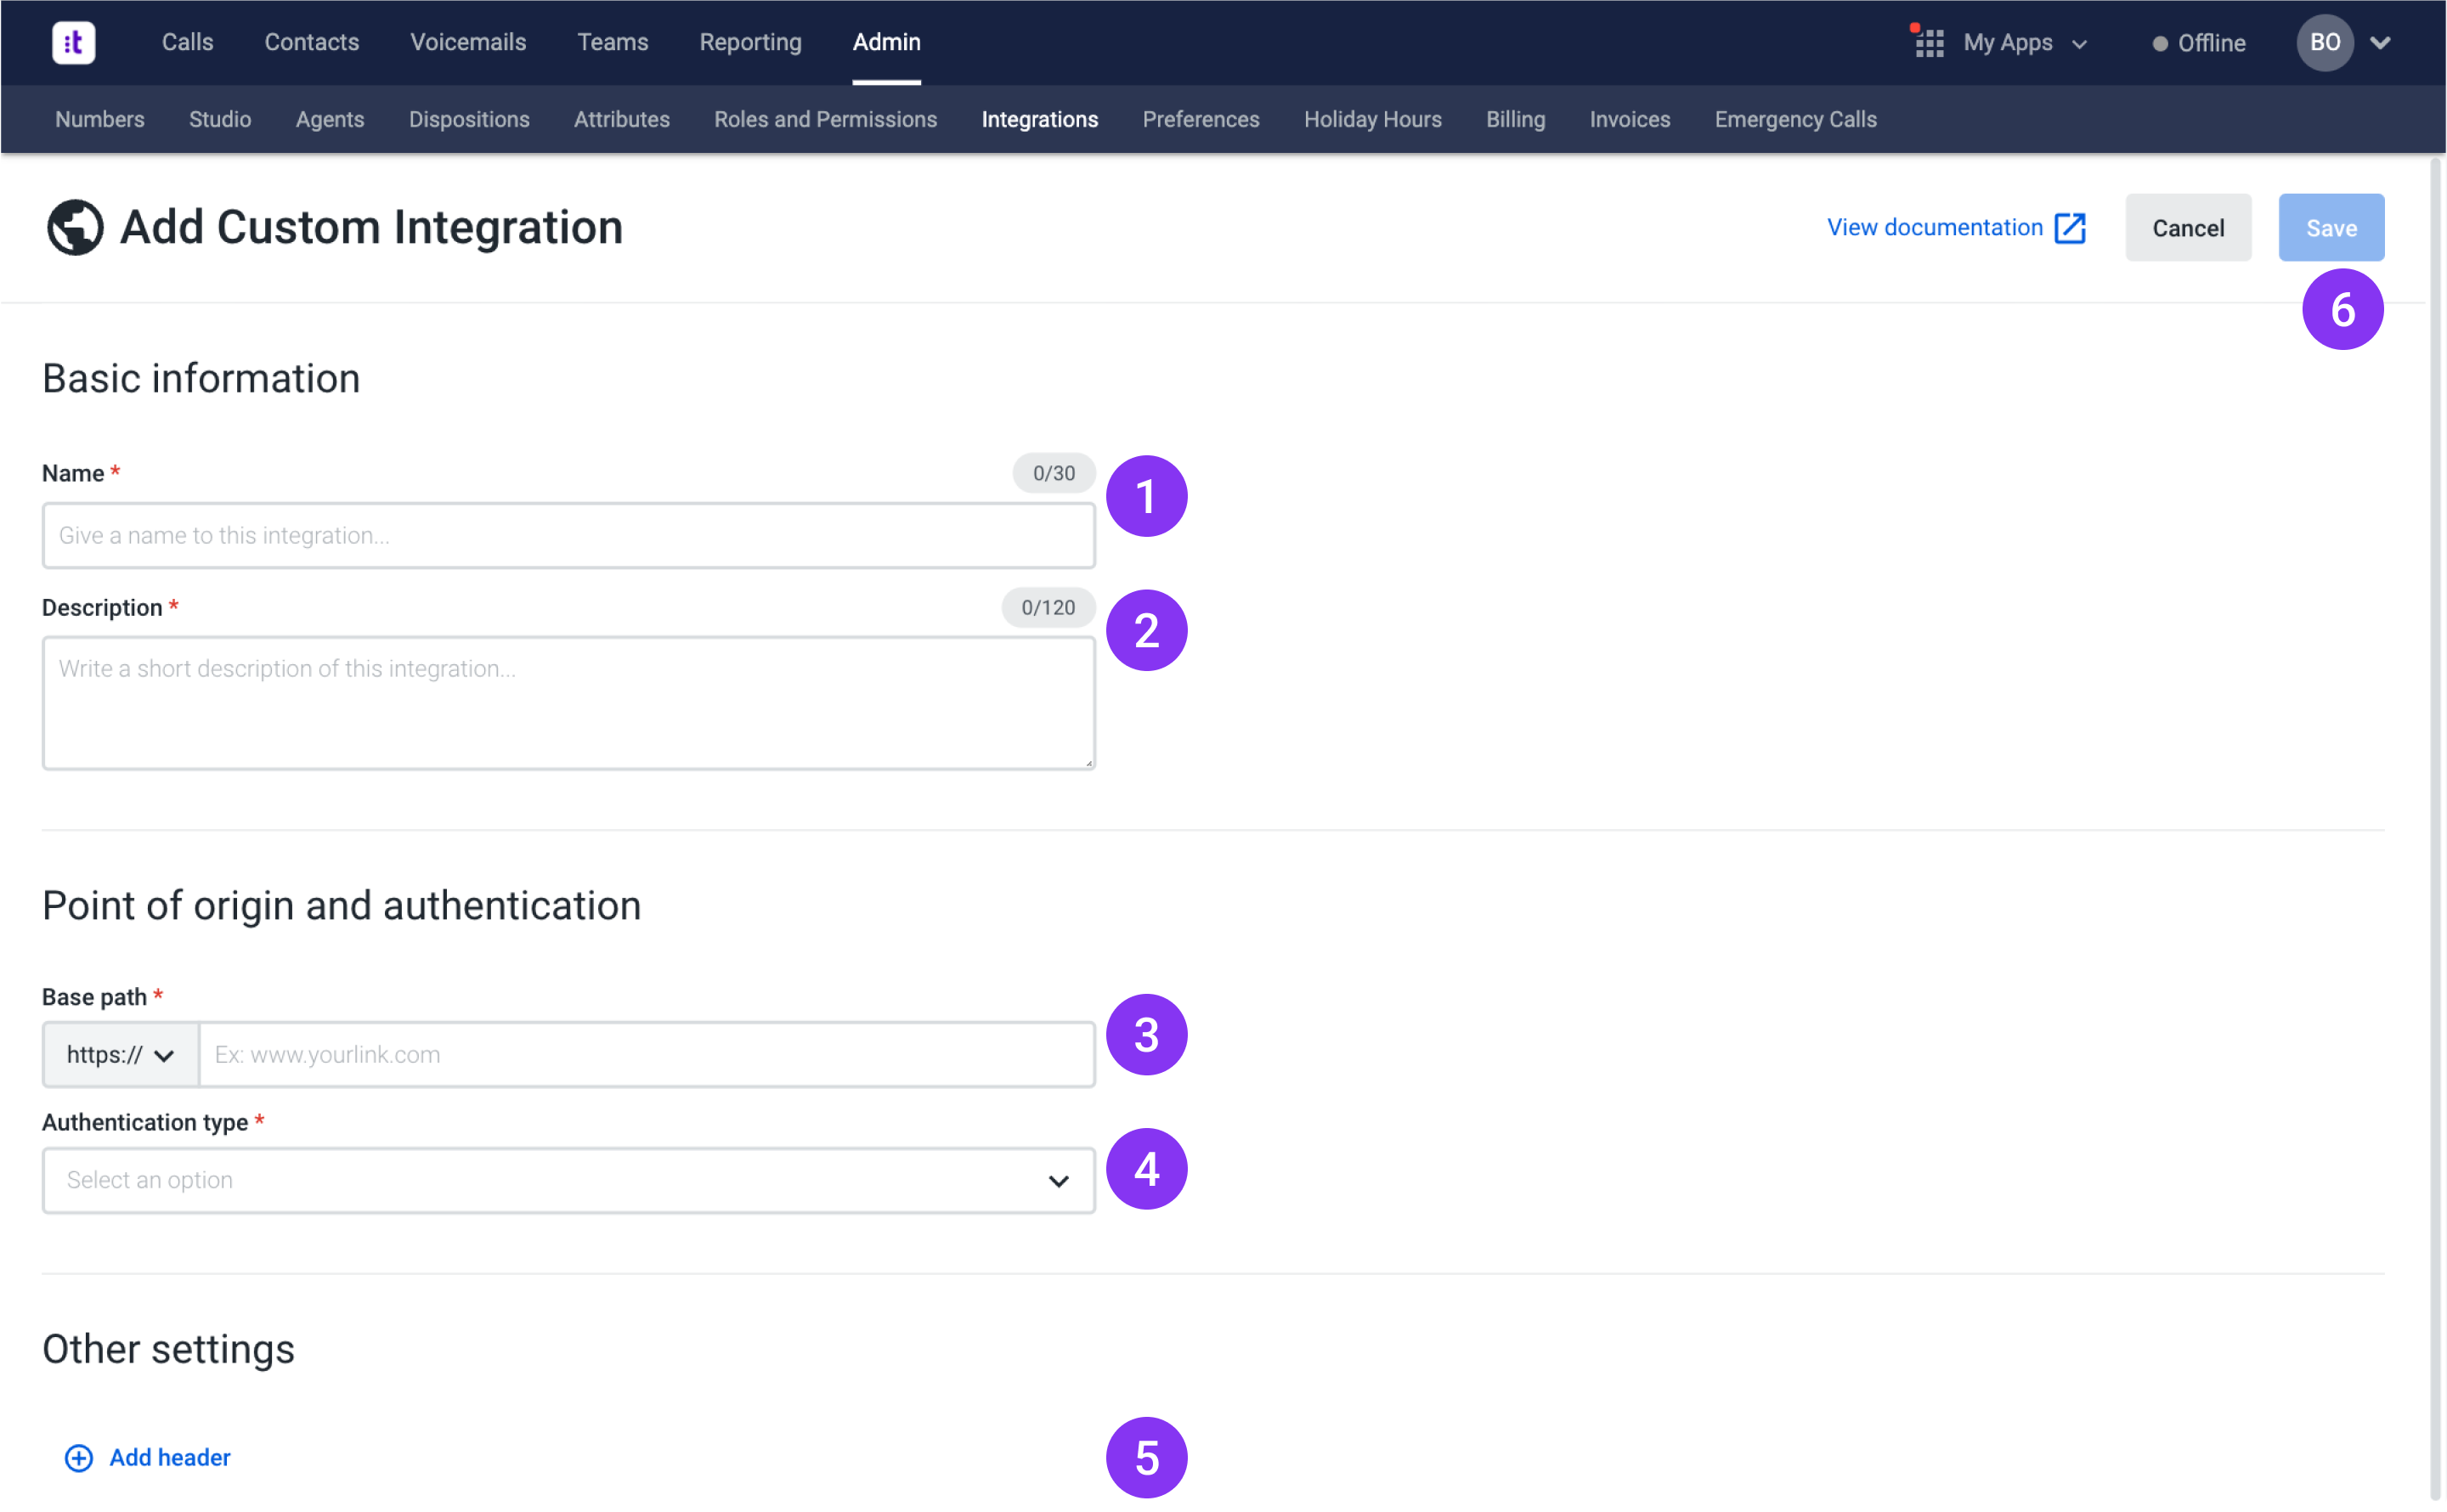
Task: Expand the https:// protocol dropdown
Action: pyautogui.click(x=120, y=1054)
